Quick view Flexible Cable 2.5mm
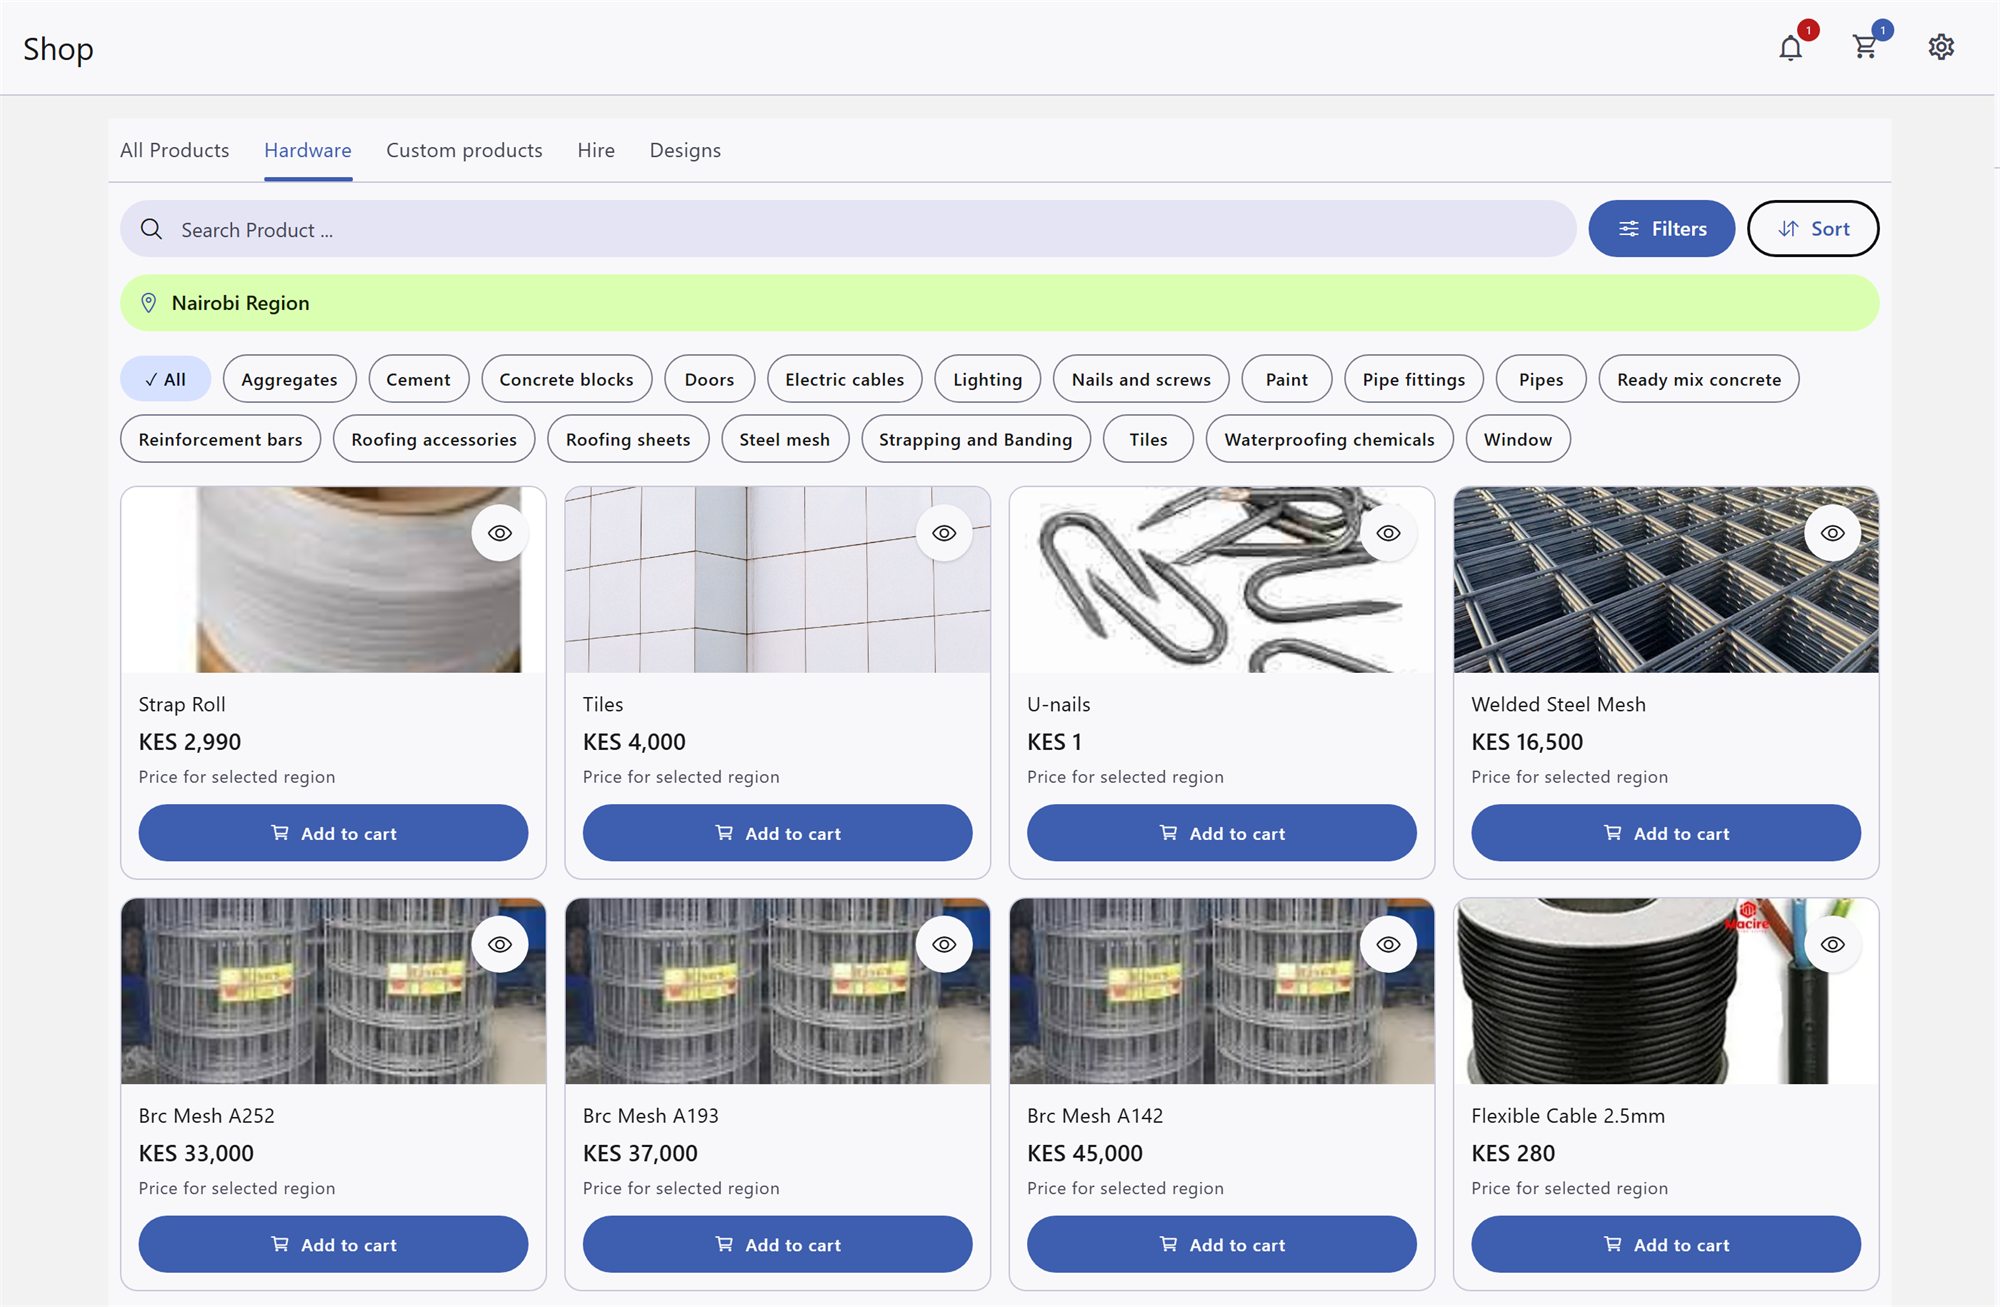This screenshot has height=1307, width=2000. pos(1832,944)
